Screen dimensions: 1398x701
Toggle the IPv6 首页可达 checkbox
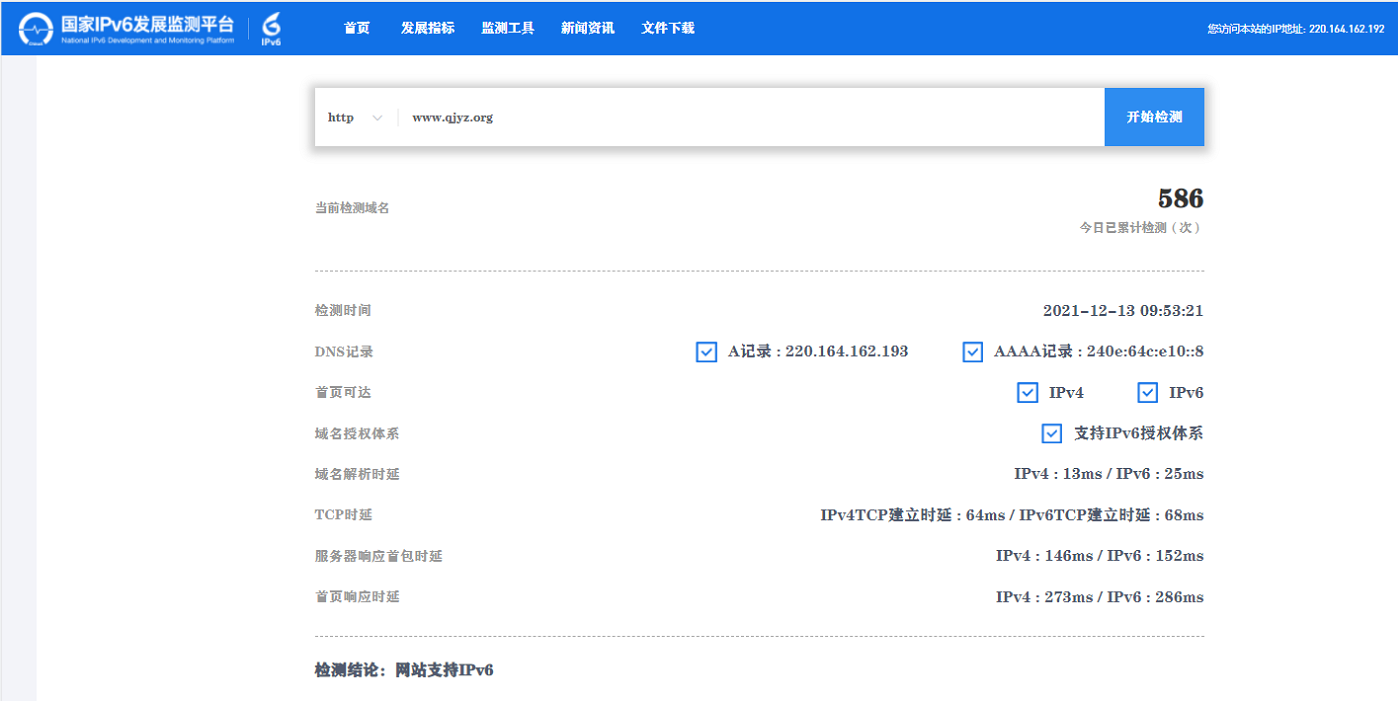[x=1147, y=393]
